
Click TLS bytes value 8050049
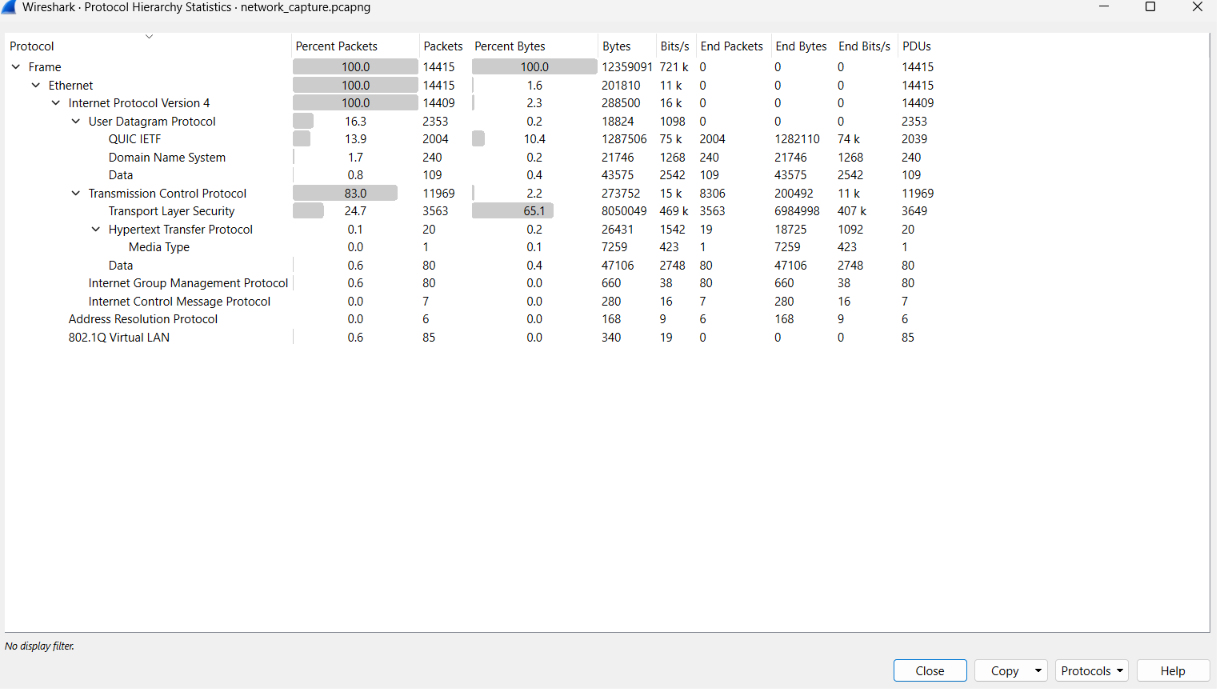(624, 211)
